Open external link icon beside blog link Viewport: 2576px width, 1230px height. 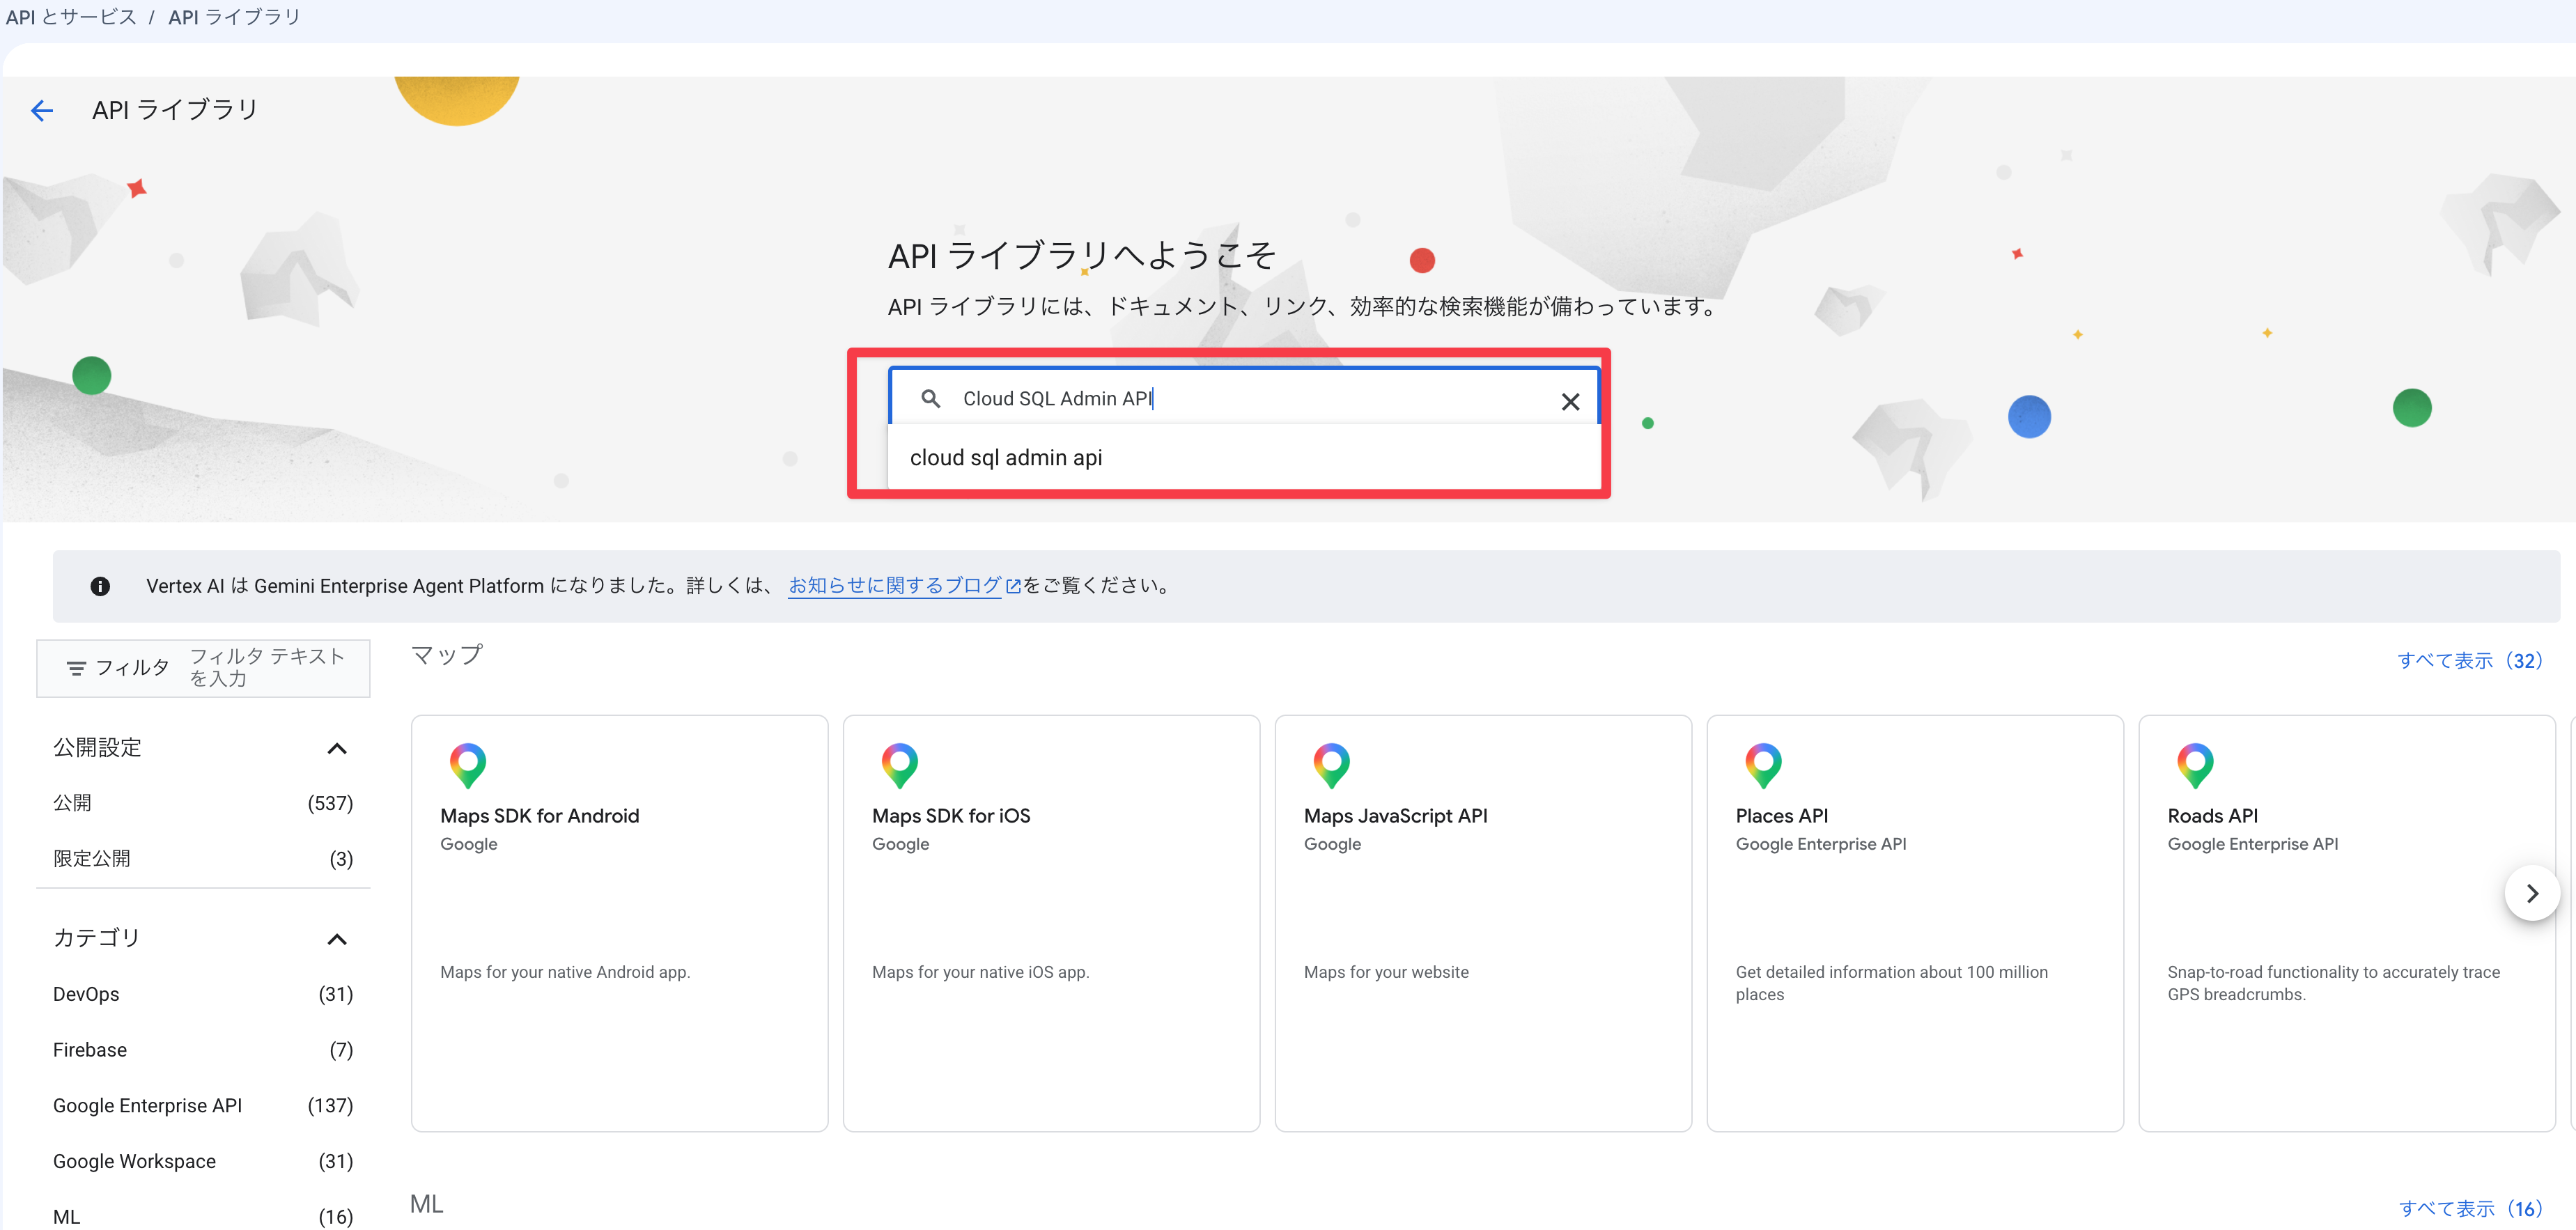(x=1013, y=586)
